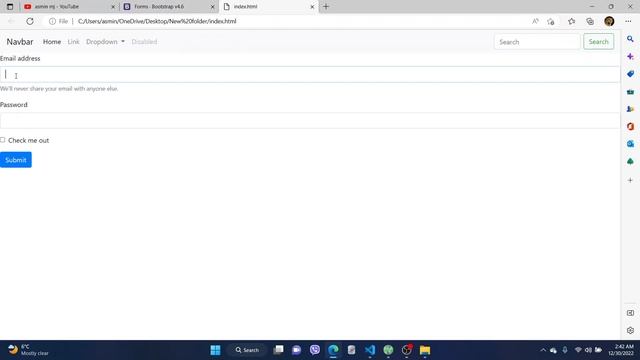Open the Windows Start button

tap(216, 350)
